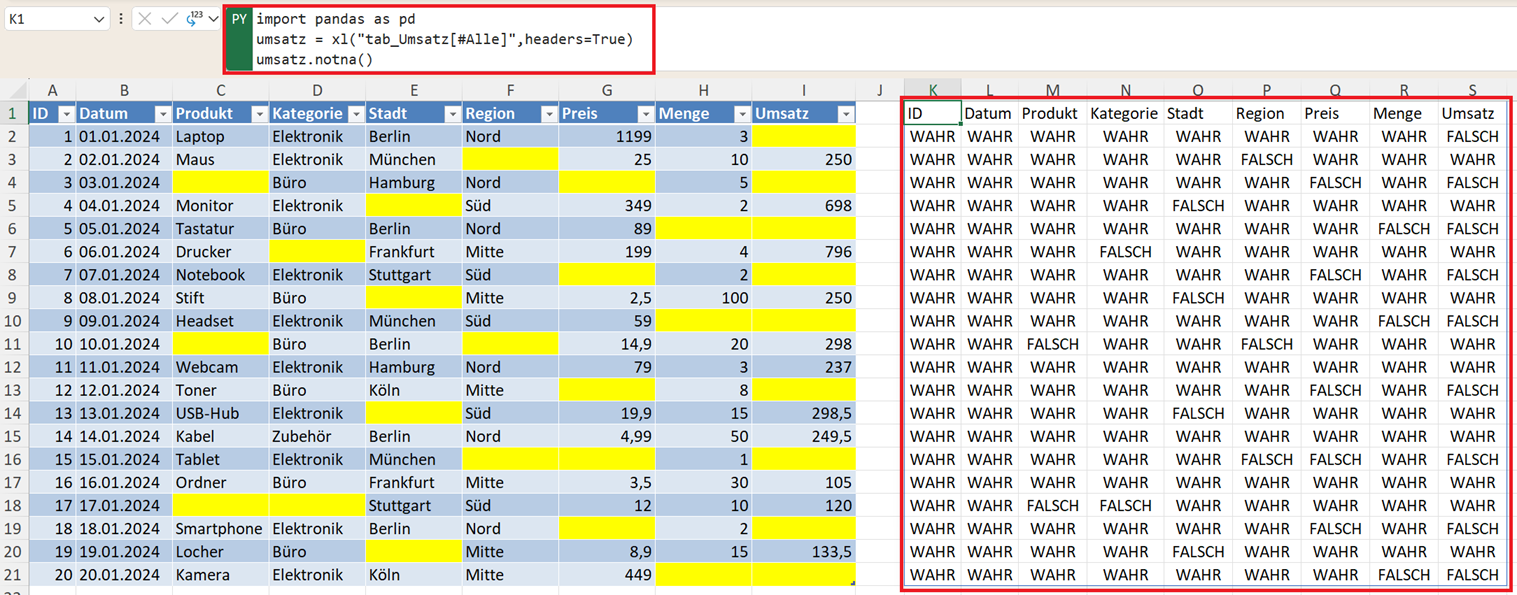Click the enter checkmark icon in formula bar
The width and height of the screenshot is (1517, 595).
pyautogui.click(x=168, y=19)
